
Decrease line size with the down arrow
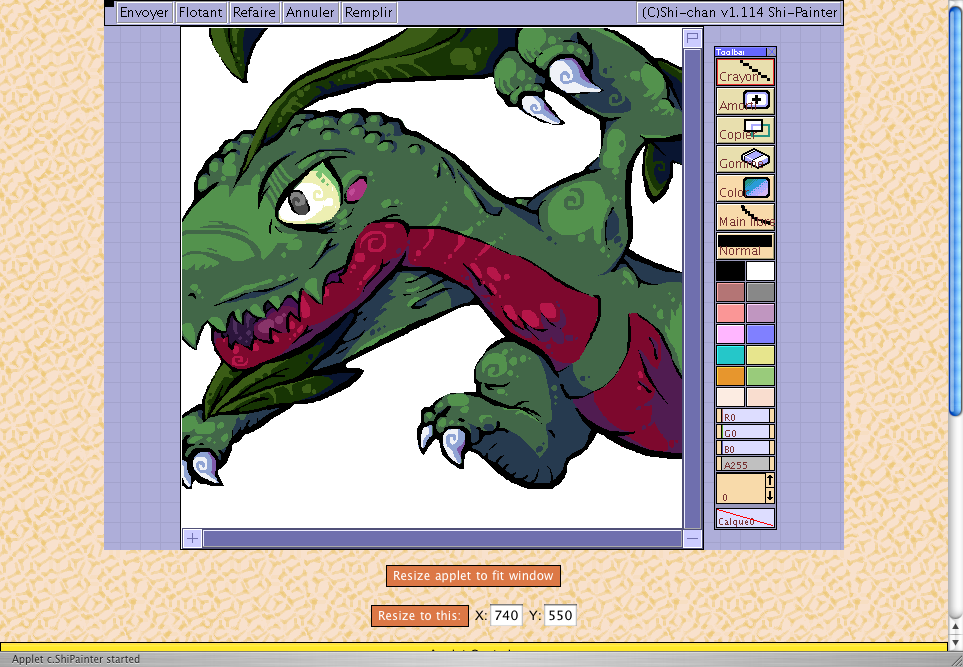(x=770, y=496)
